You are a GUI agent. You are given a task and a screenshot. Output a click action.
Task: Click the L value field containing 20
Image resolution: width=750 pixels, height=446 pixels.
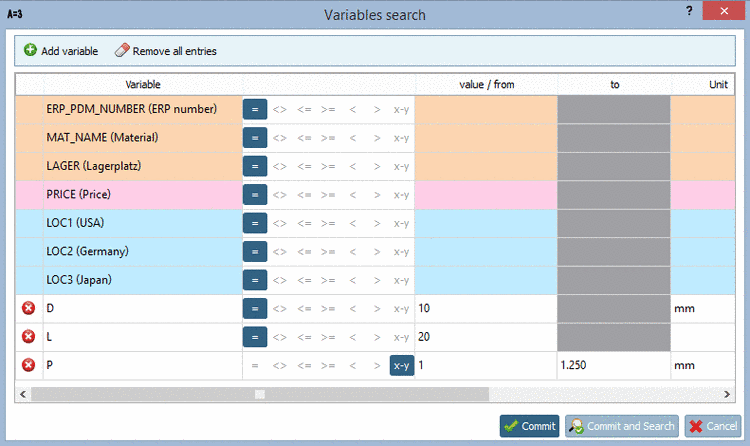pos(486,337)
